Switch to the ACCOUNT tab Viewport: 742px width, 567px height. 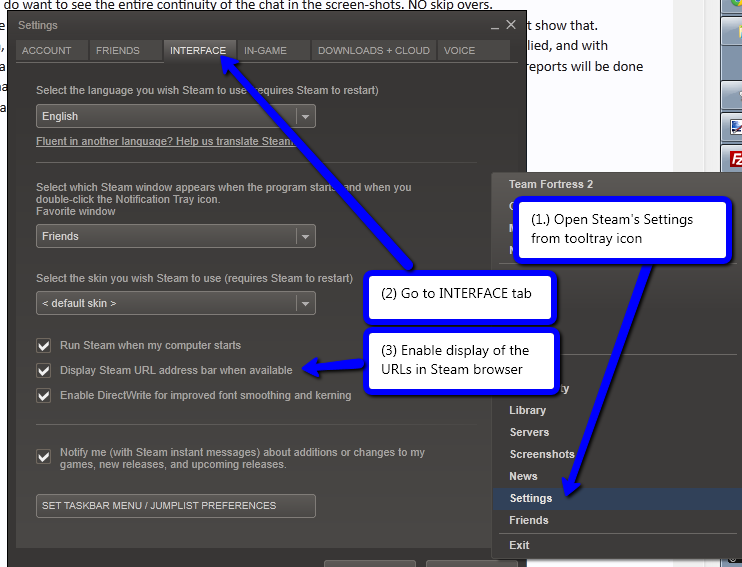point(52,51)
